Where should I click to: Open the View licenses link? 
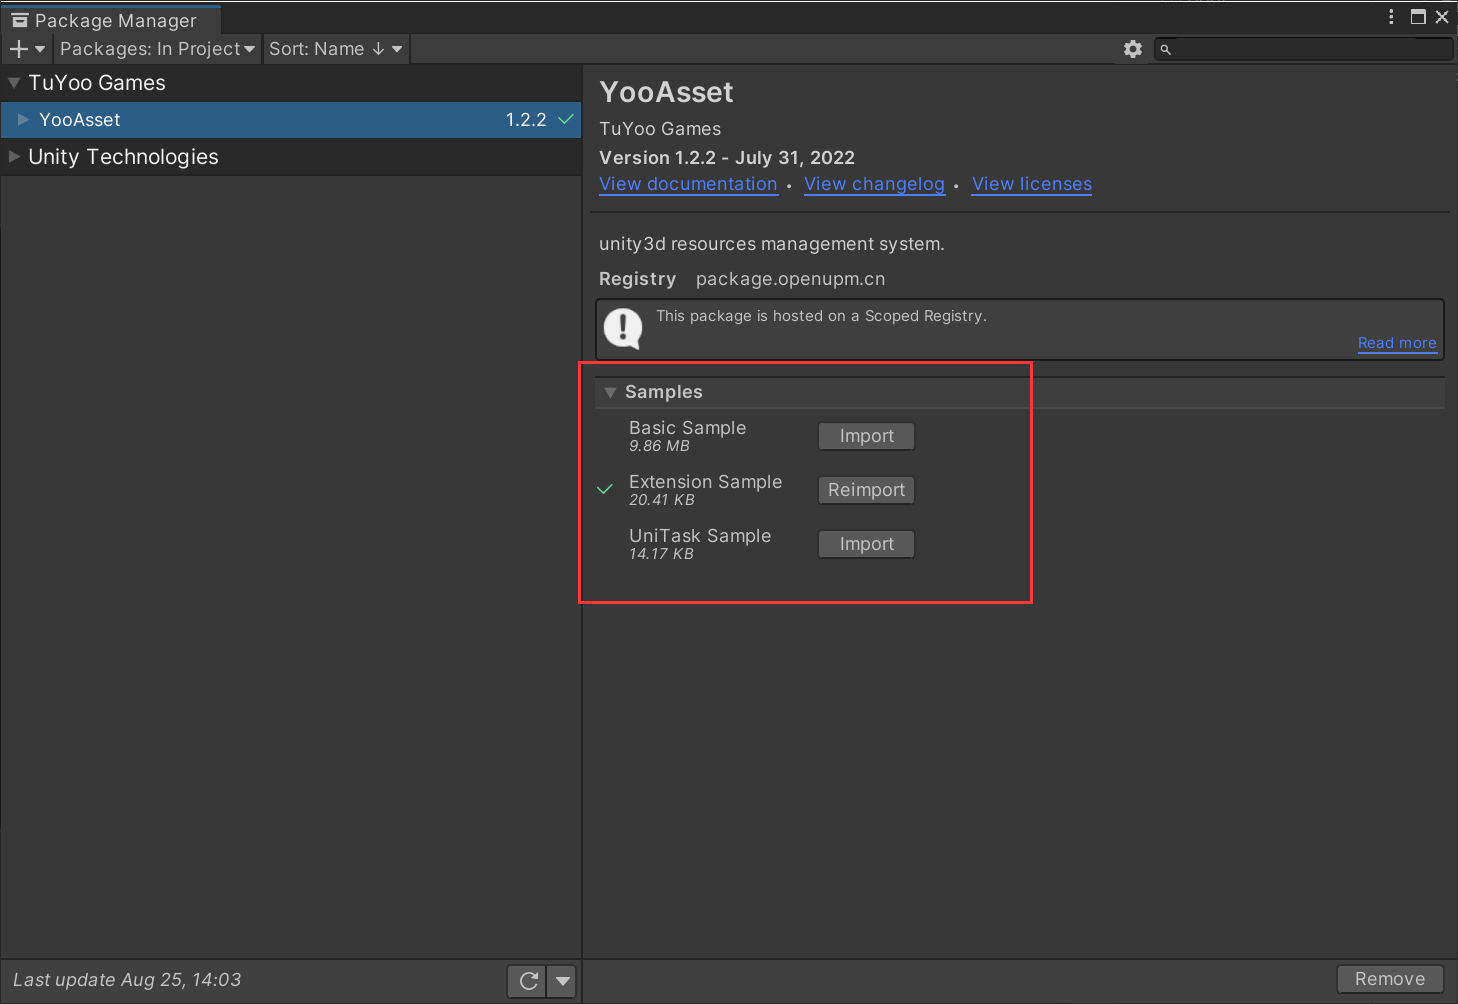click(x=1032, y=184)
